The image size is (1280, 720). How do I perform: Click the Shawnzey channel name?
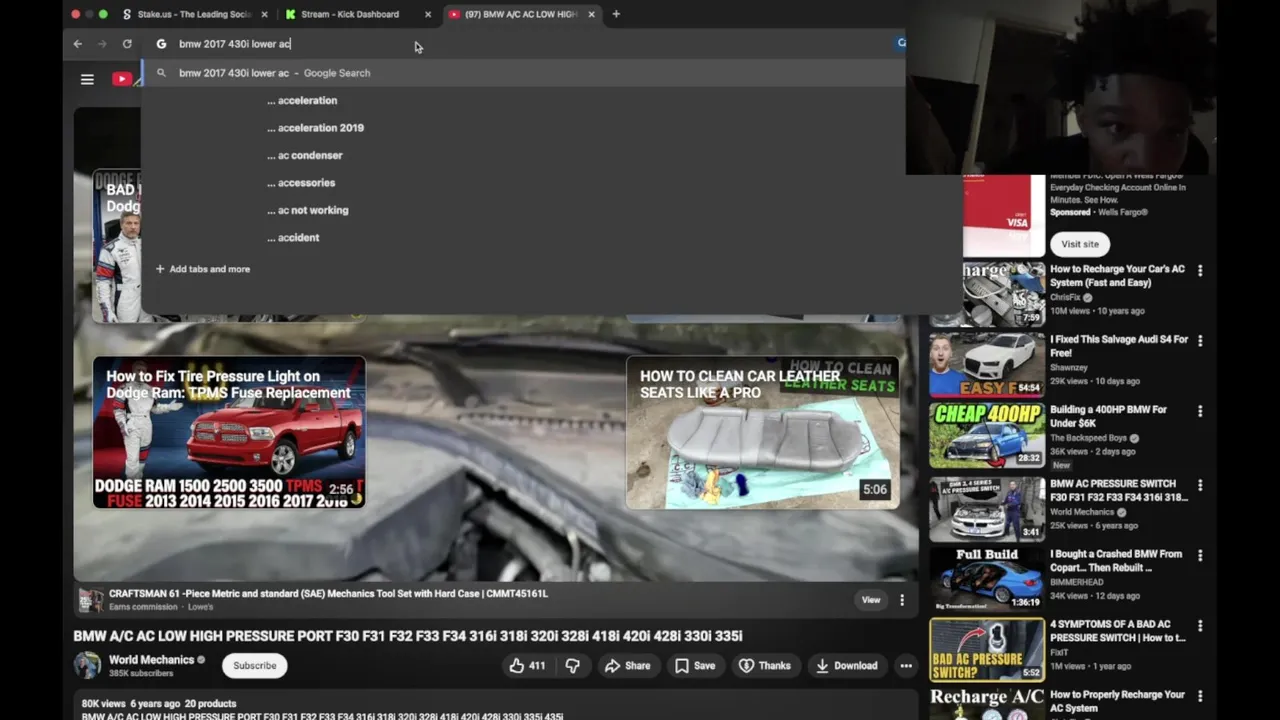pos(1069,367)
